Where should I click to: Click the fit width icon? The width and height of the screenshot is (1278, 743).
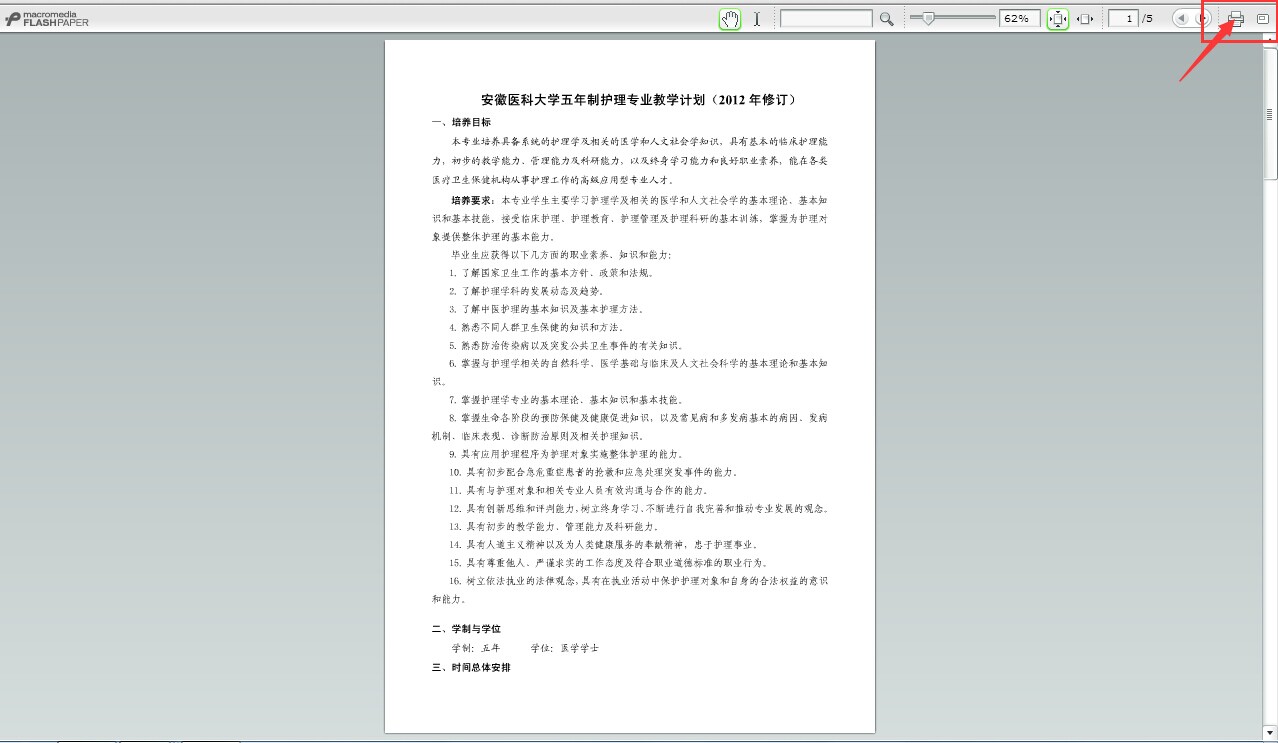pos(1085,19)
